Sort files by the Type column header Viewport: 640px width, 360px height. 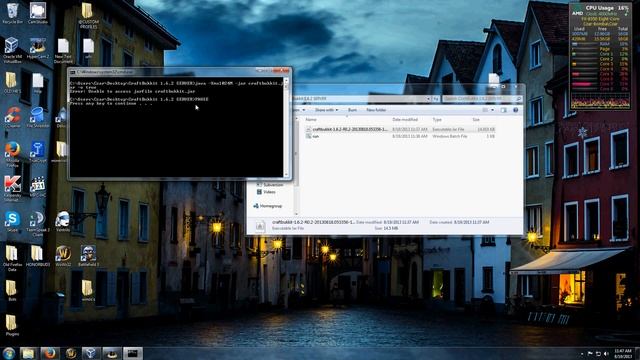(x=437, y=120)
